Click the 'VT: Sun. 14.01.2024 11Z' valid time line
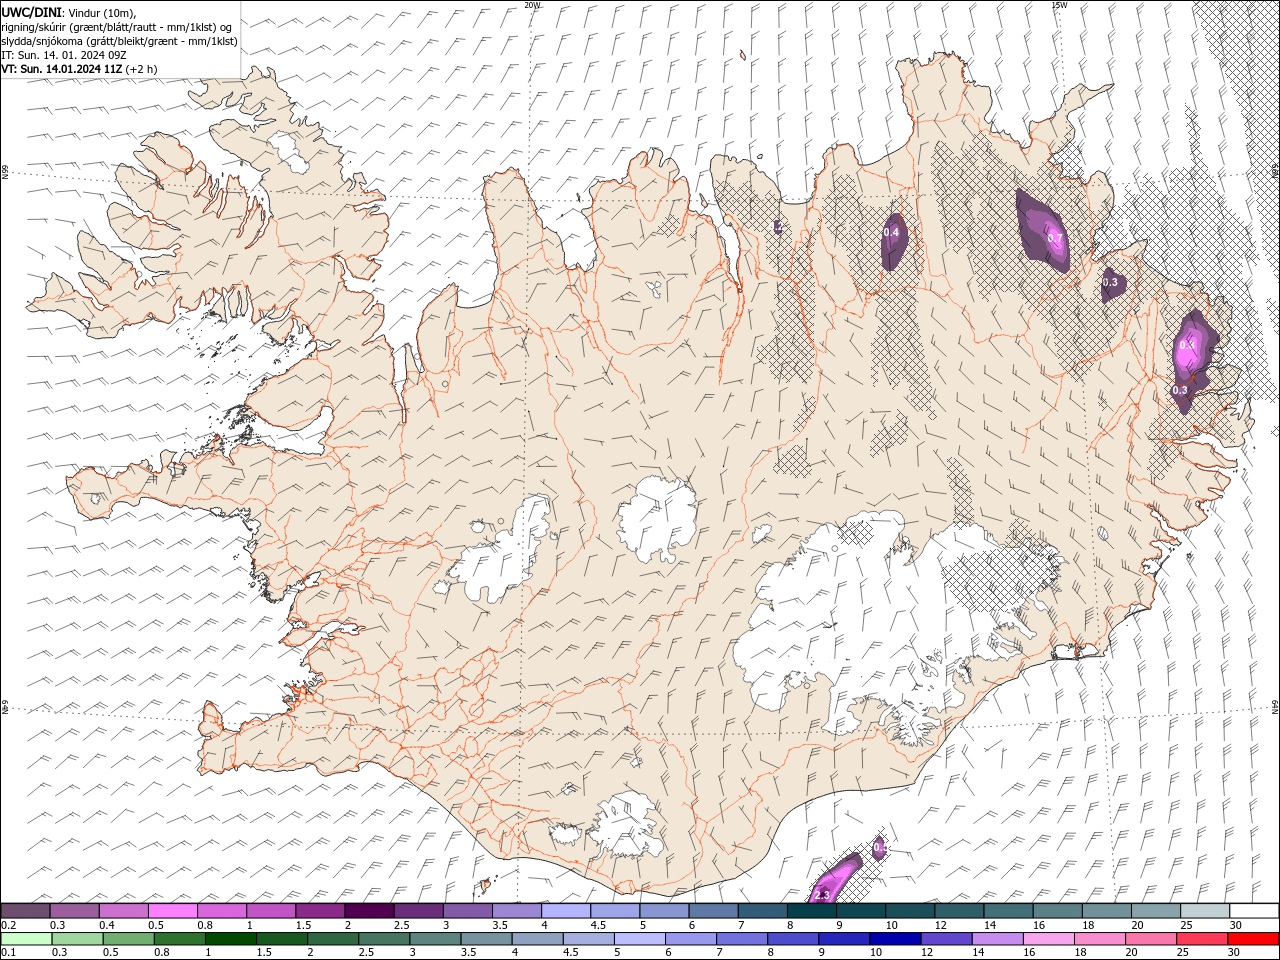The width and height of the screenshot is (1280, 960). click(61, 69)
